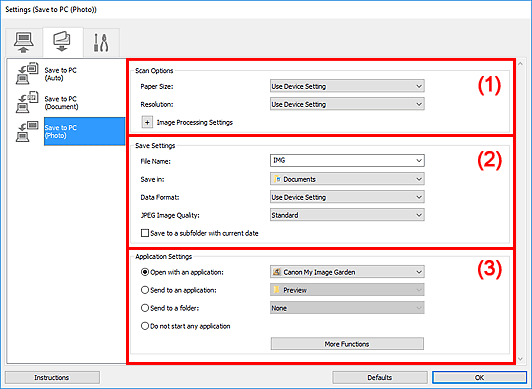Viewport: 532px width, 389px height.
Task: Open the Save in Documents dropdown
Action: [347, 179]
